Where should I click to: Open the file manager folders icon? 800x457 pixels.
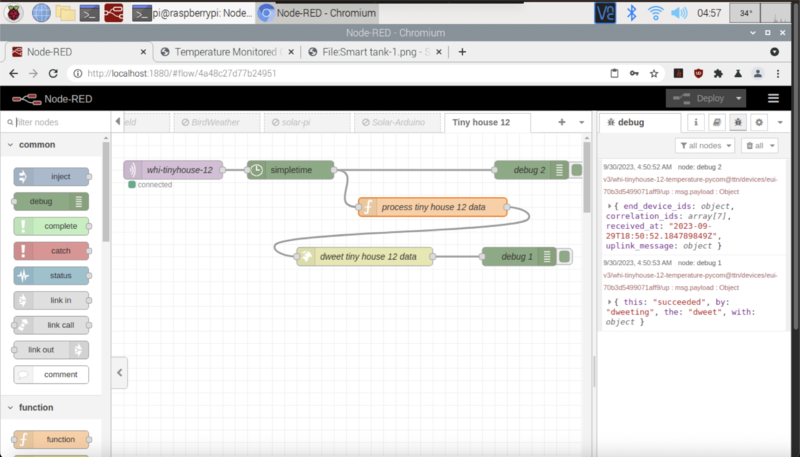coord(65,13)
